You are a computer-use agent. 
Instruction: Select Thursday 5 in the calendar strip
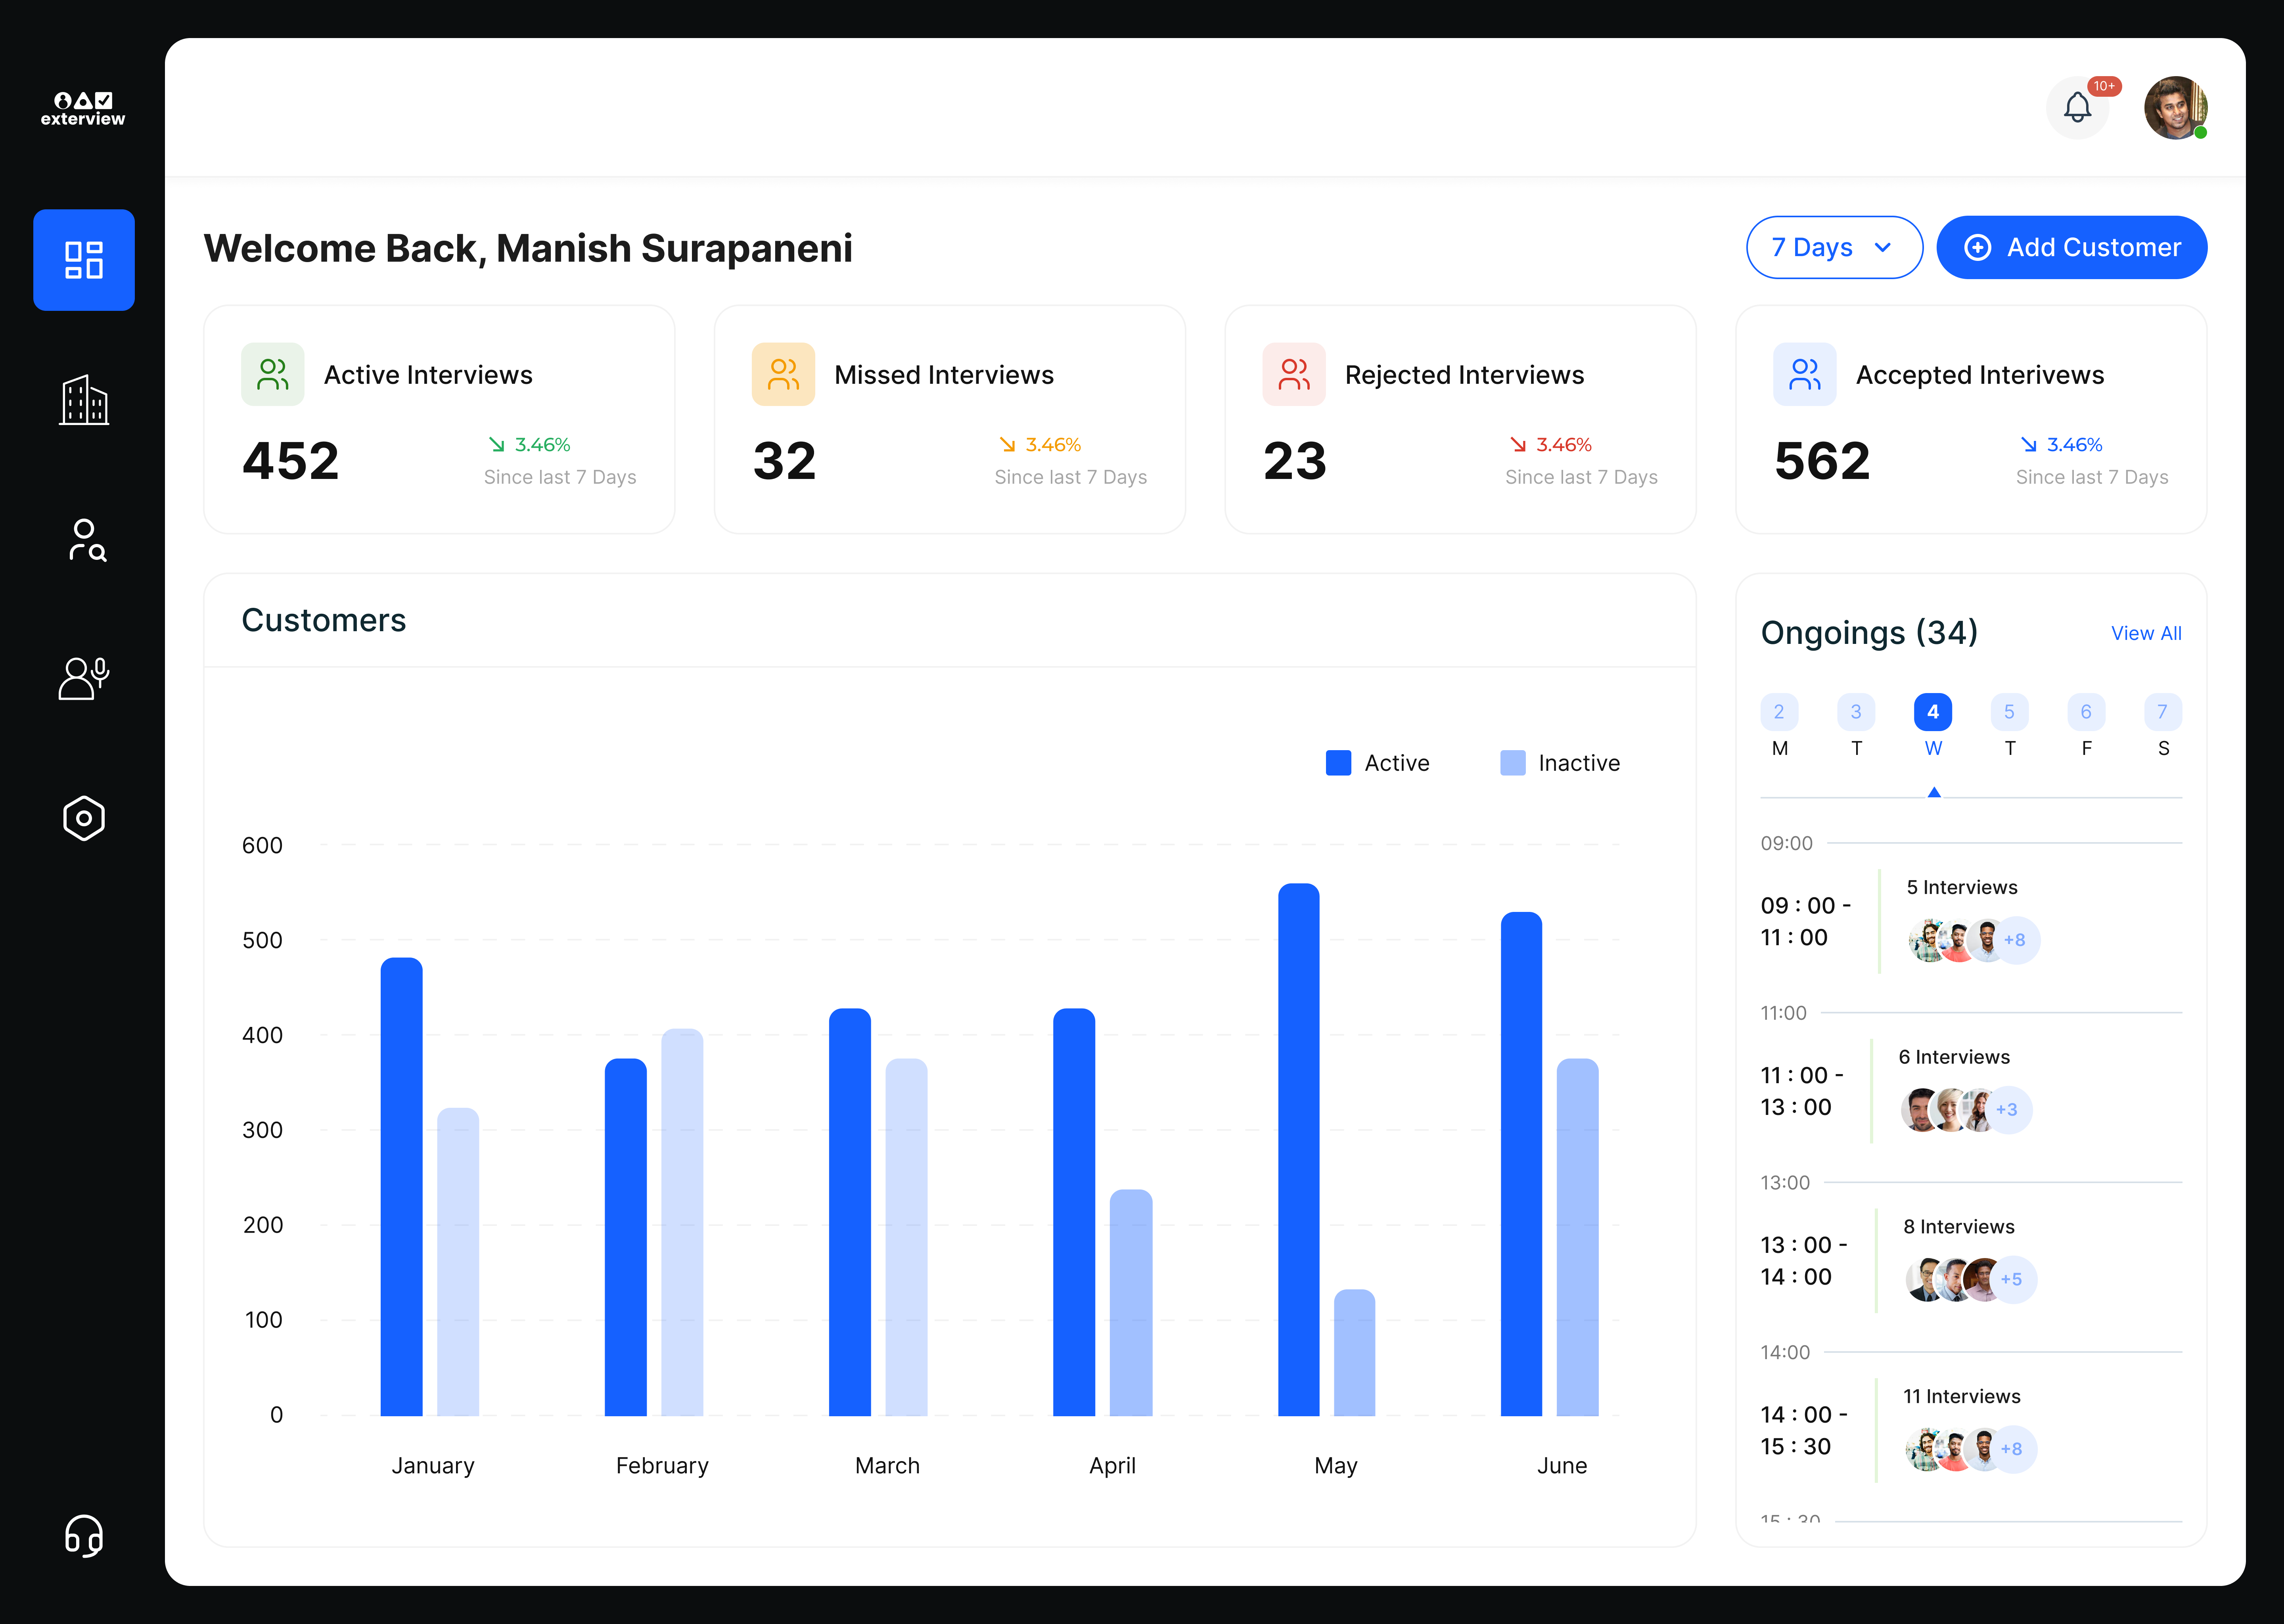pos(2010,726)
